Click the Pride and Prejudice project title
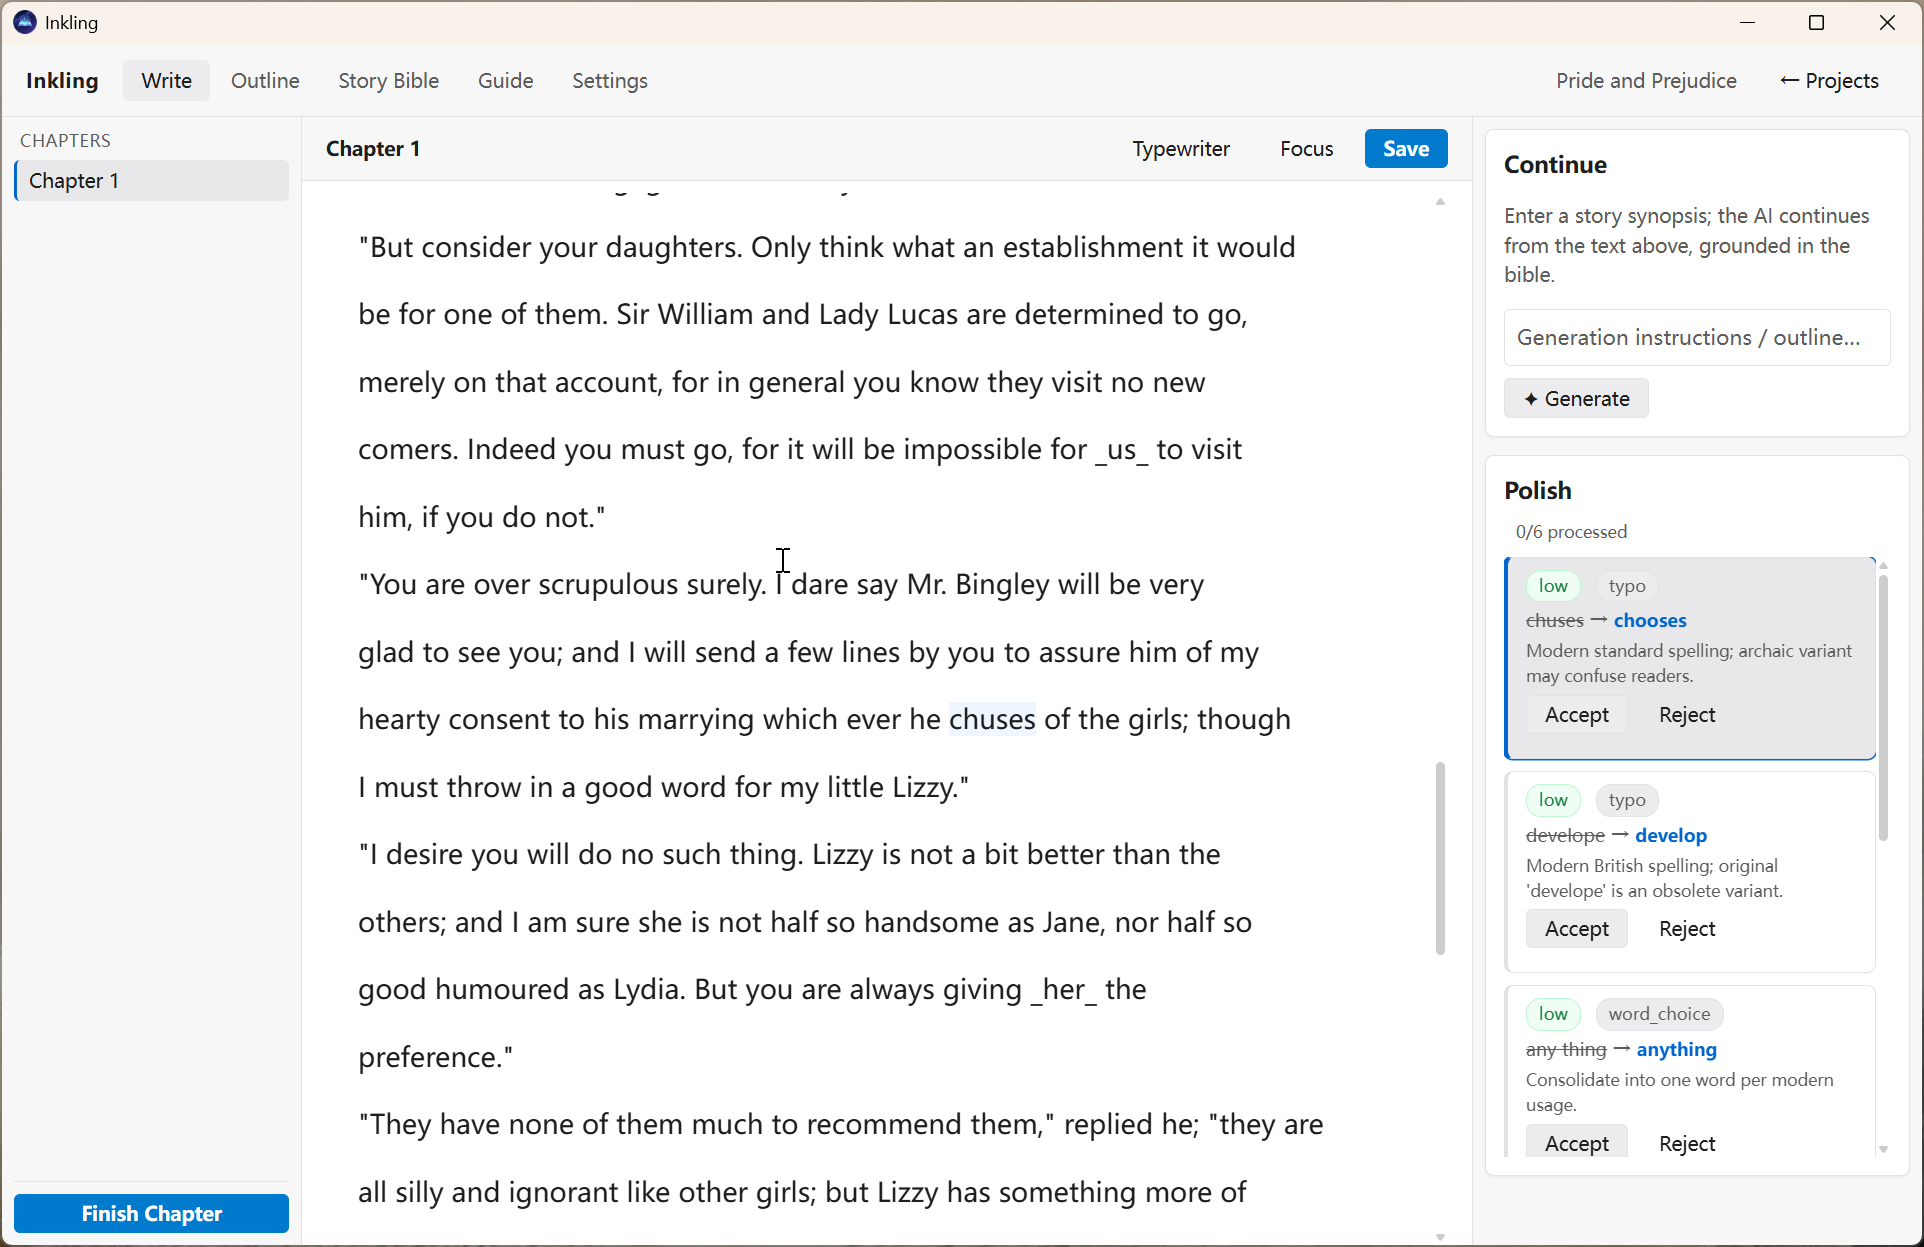Screen dimensions: 1924x1247 (x=1646, y=81)
